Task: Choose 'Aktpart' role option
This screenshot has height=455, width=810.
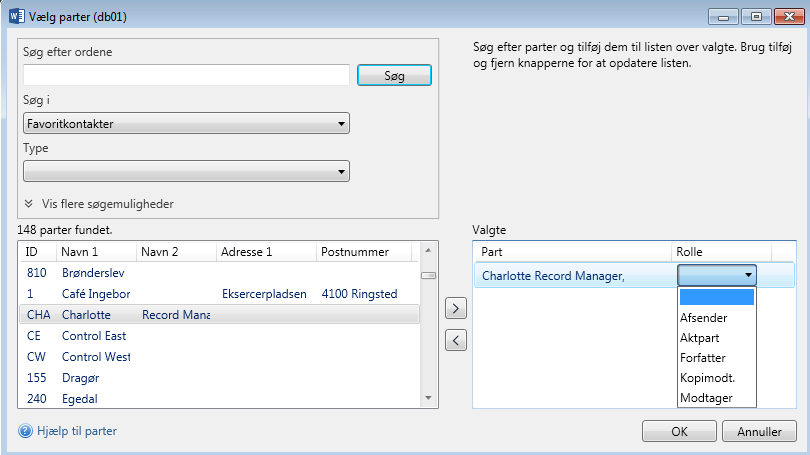Action: click(700, 338)
